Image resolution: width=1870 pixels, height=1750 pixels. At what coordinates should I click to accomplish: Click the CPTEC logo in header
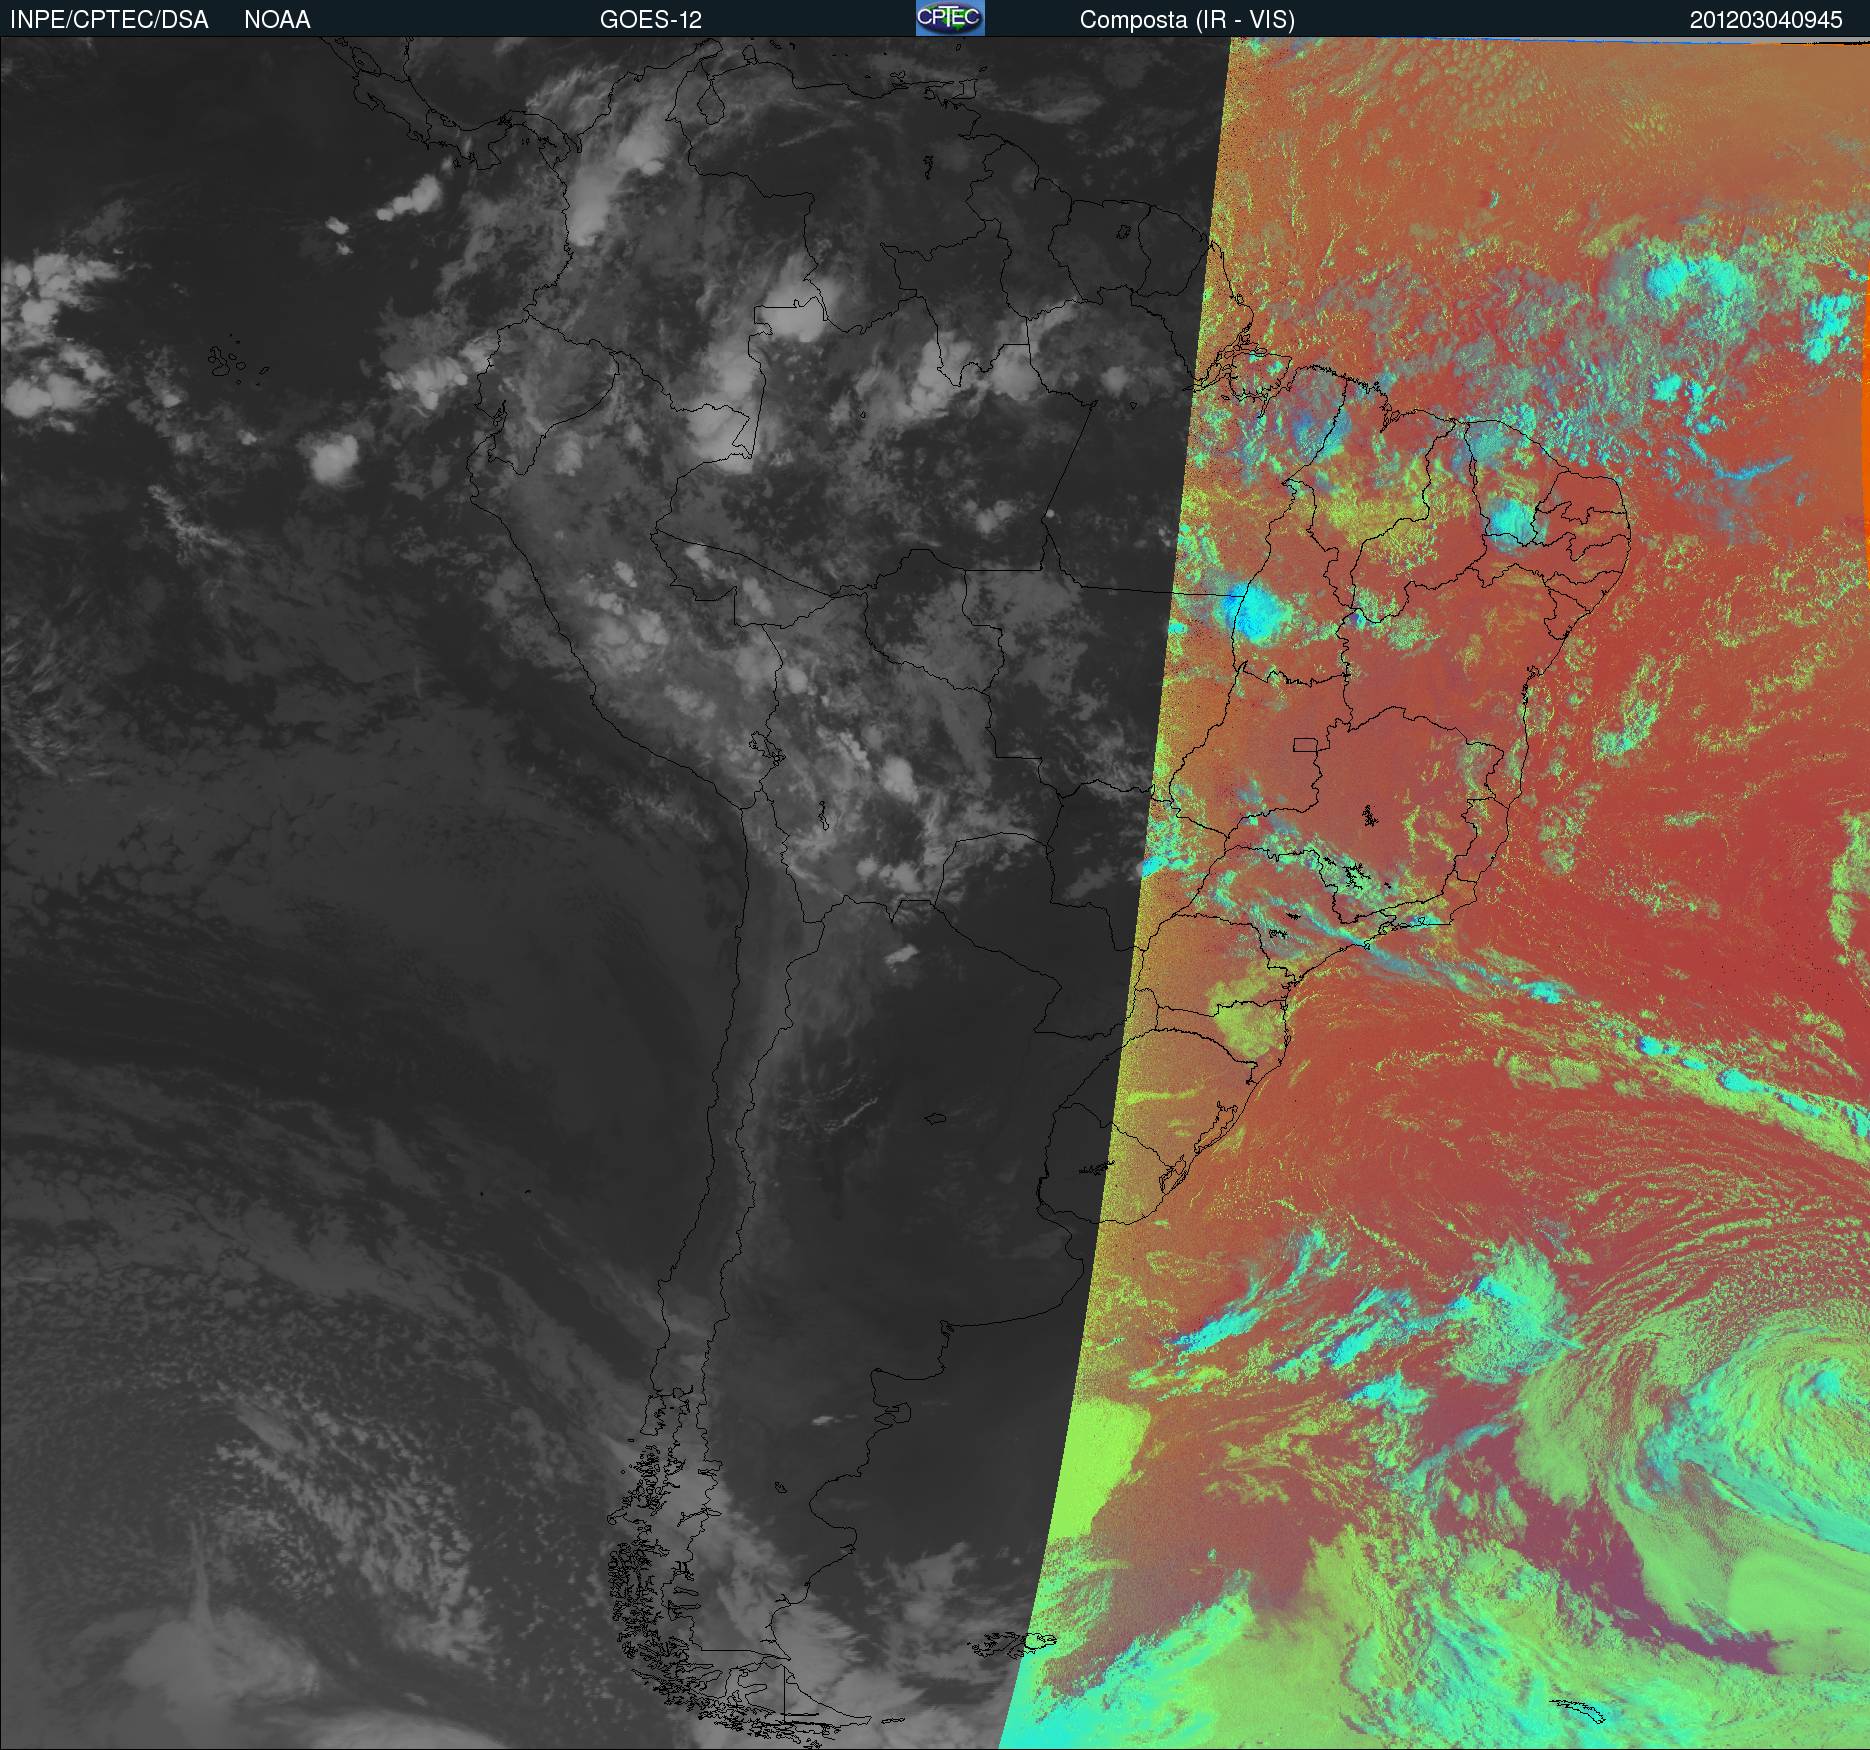(950, 18)
